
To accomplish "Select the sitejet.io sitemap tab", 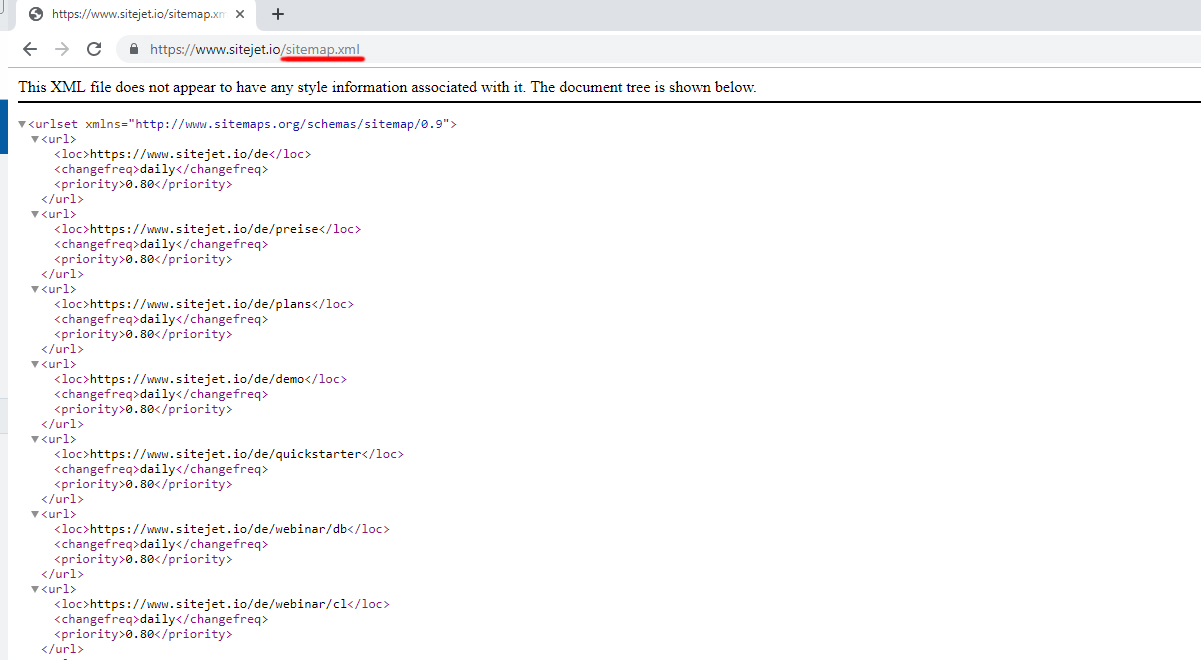I will [x=138, y=14].
